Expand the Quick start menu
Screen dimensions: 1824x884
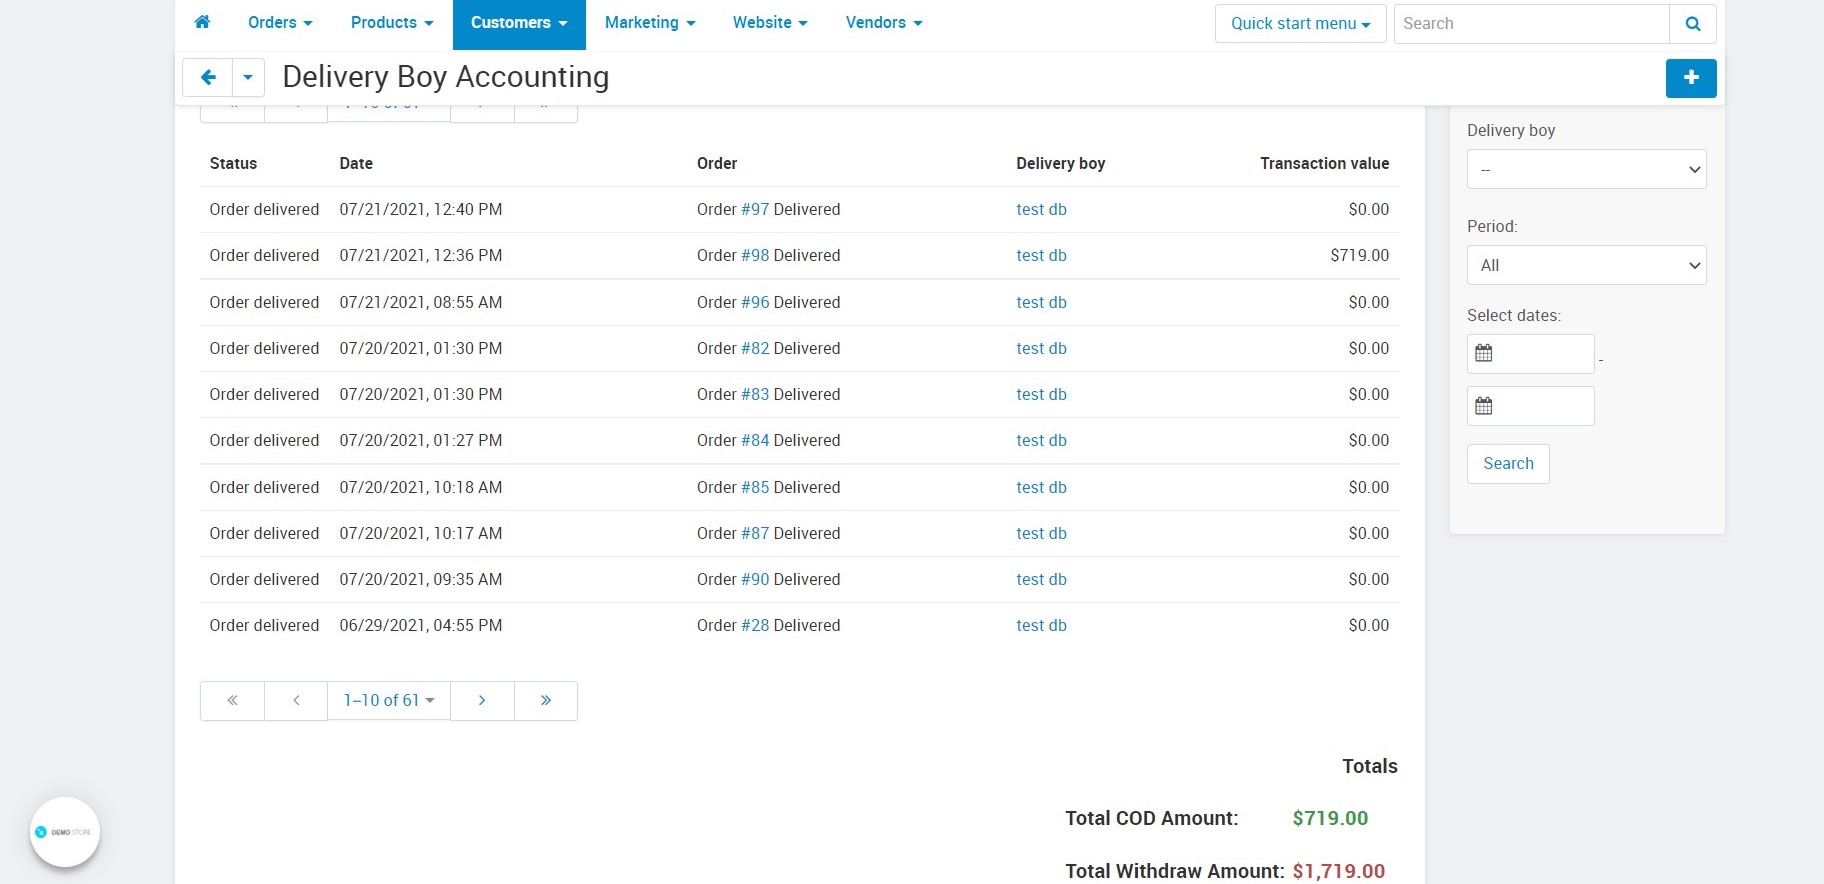pos(1300,24)
